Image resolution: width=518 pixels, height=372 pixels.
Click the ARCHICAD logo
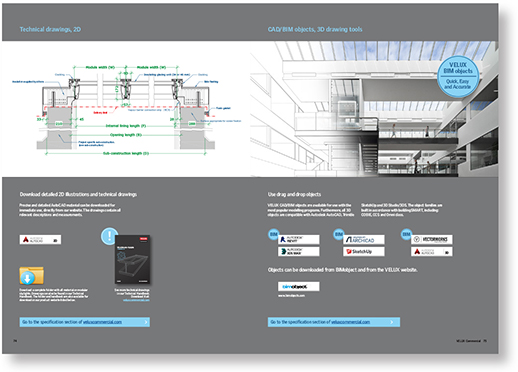pos(364,239)
